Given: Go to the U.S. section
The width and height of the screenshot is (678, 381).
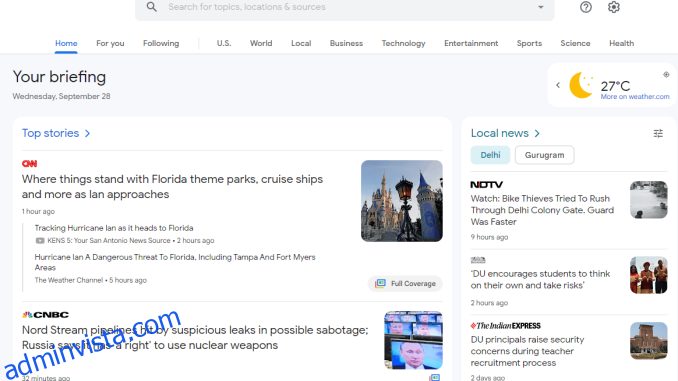Looking at the screenshot, I should point(224,43).
